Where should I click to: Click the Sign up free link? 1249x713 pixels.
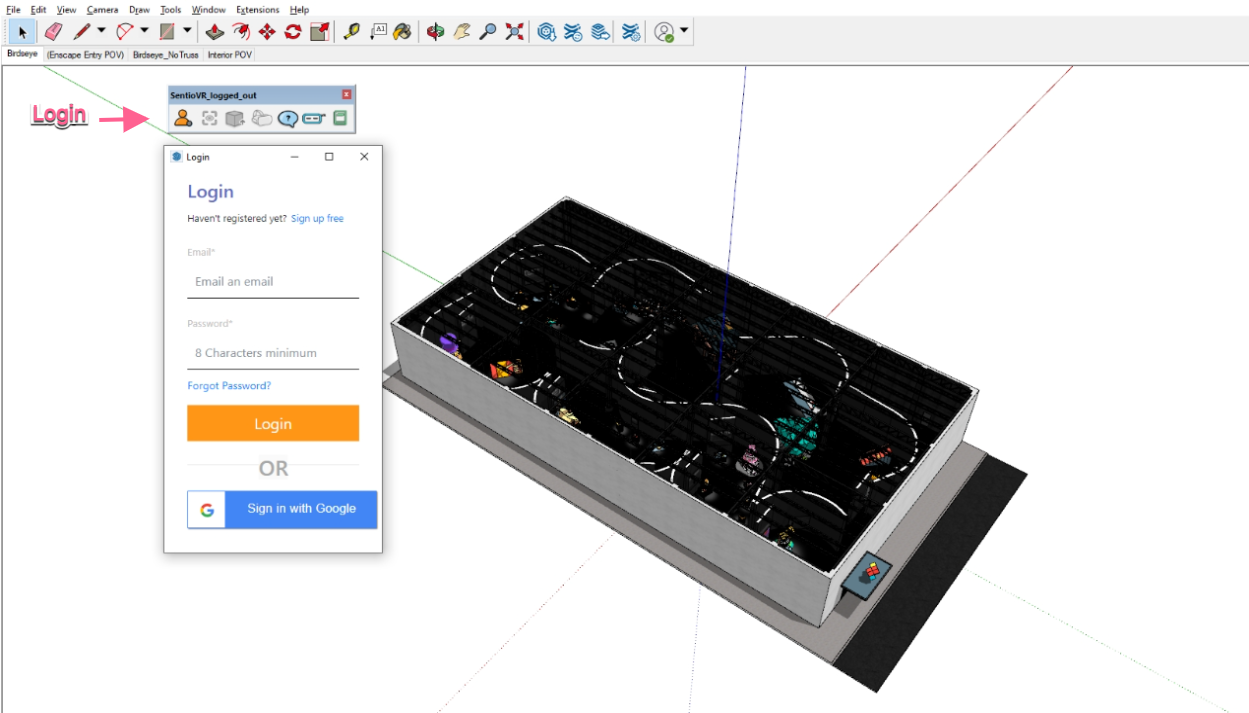(317, 218)
